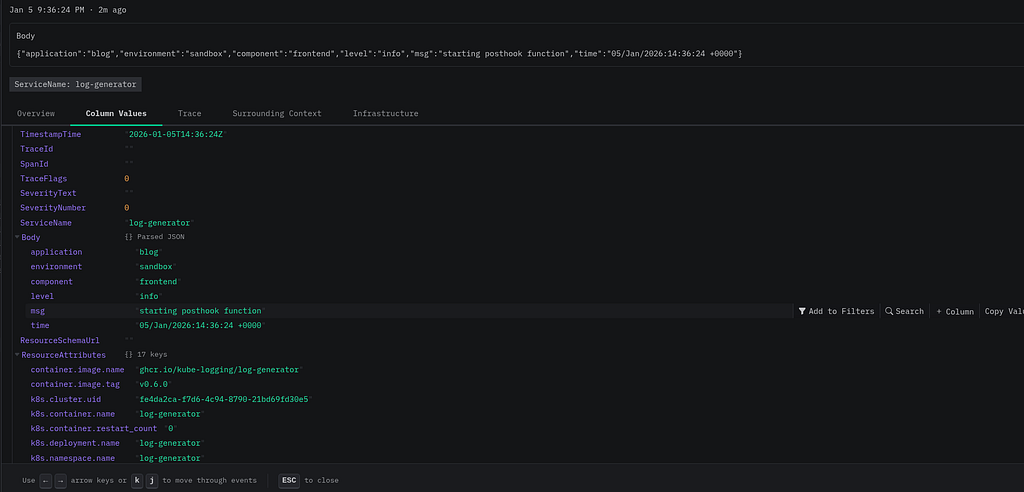Click the ESC key hint to close

pyautogui.click(x=289, y=480)
